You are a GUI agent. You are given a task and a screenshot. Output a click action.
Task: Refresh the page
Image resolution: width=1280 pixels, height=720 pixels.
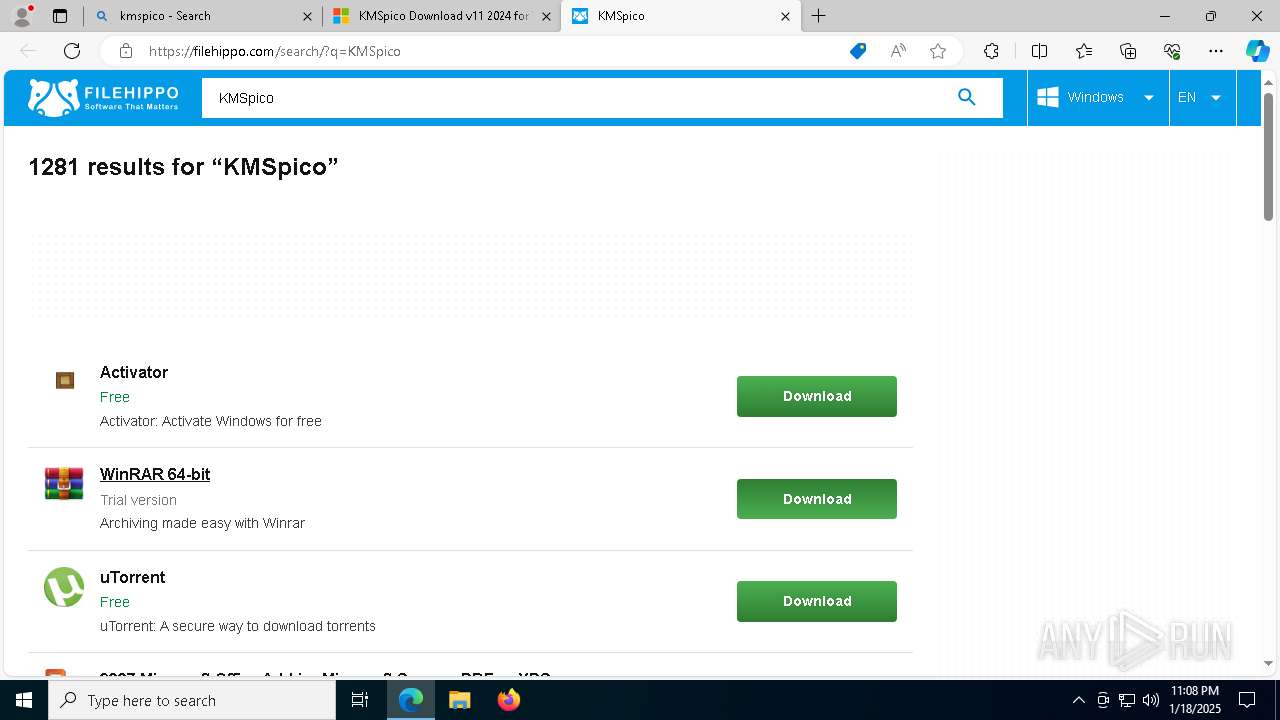tap(72, 51)
